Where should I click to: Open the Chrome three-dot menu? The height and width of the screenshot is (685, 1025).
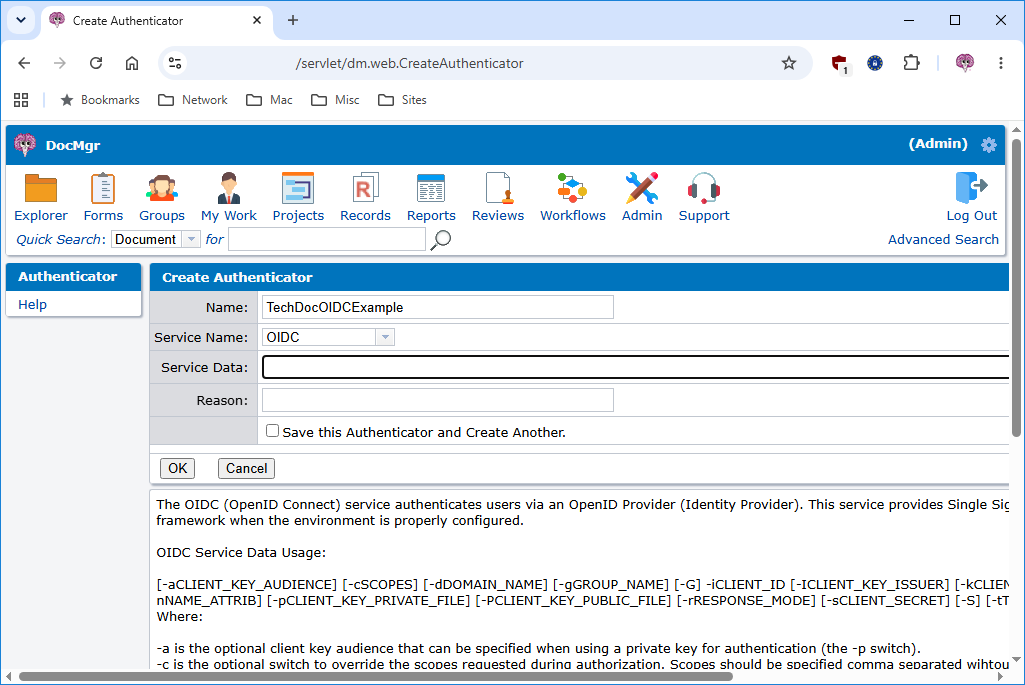click(1001, 63)
